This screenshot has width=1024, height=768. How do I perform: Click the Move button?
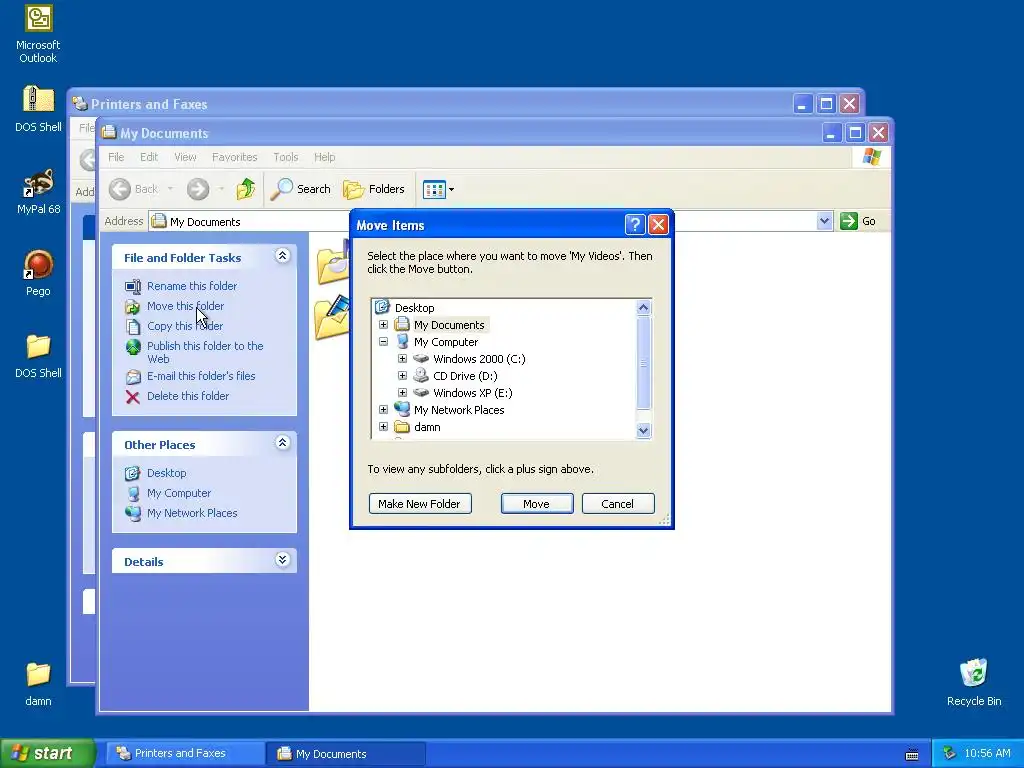pyautogui.click(x=537, y=504)
